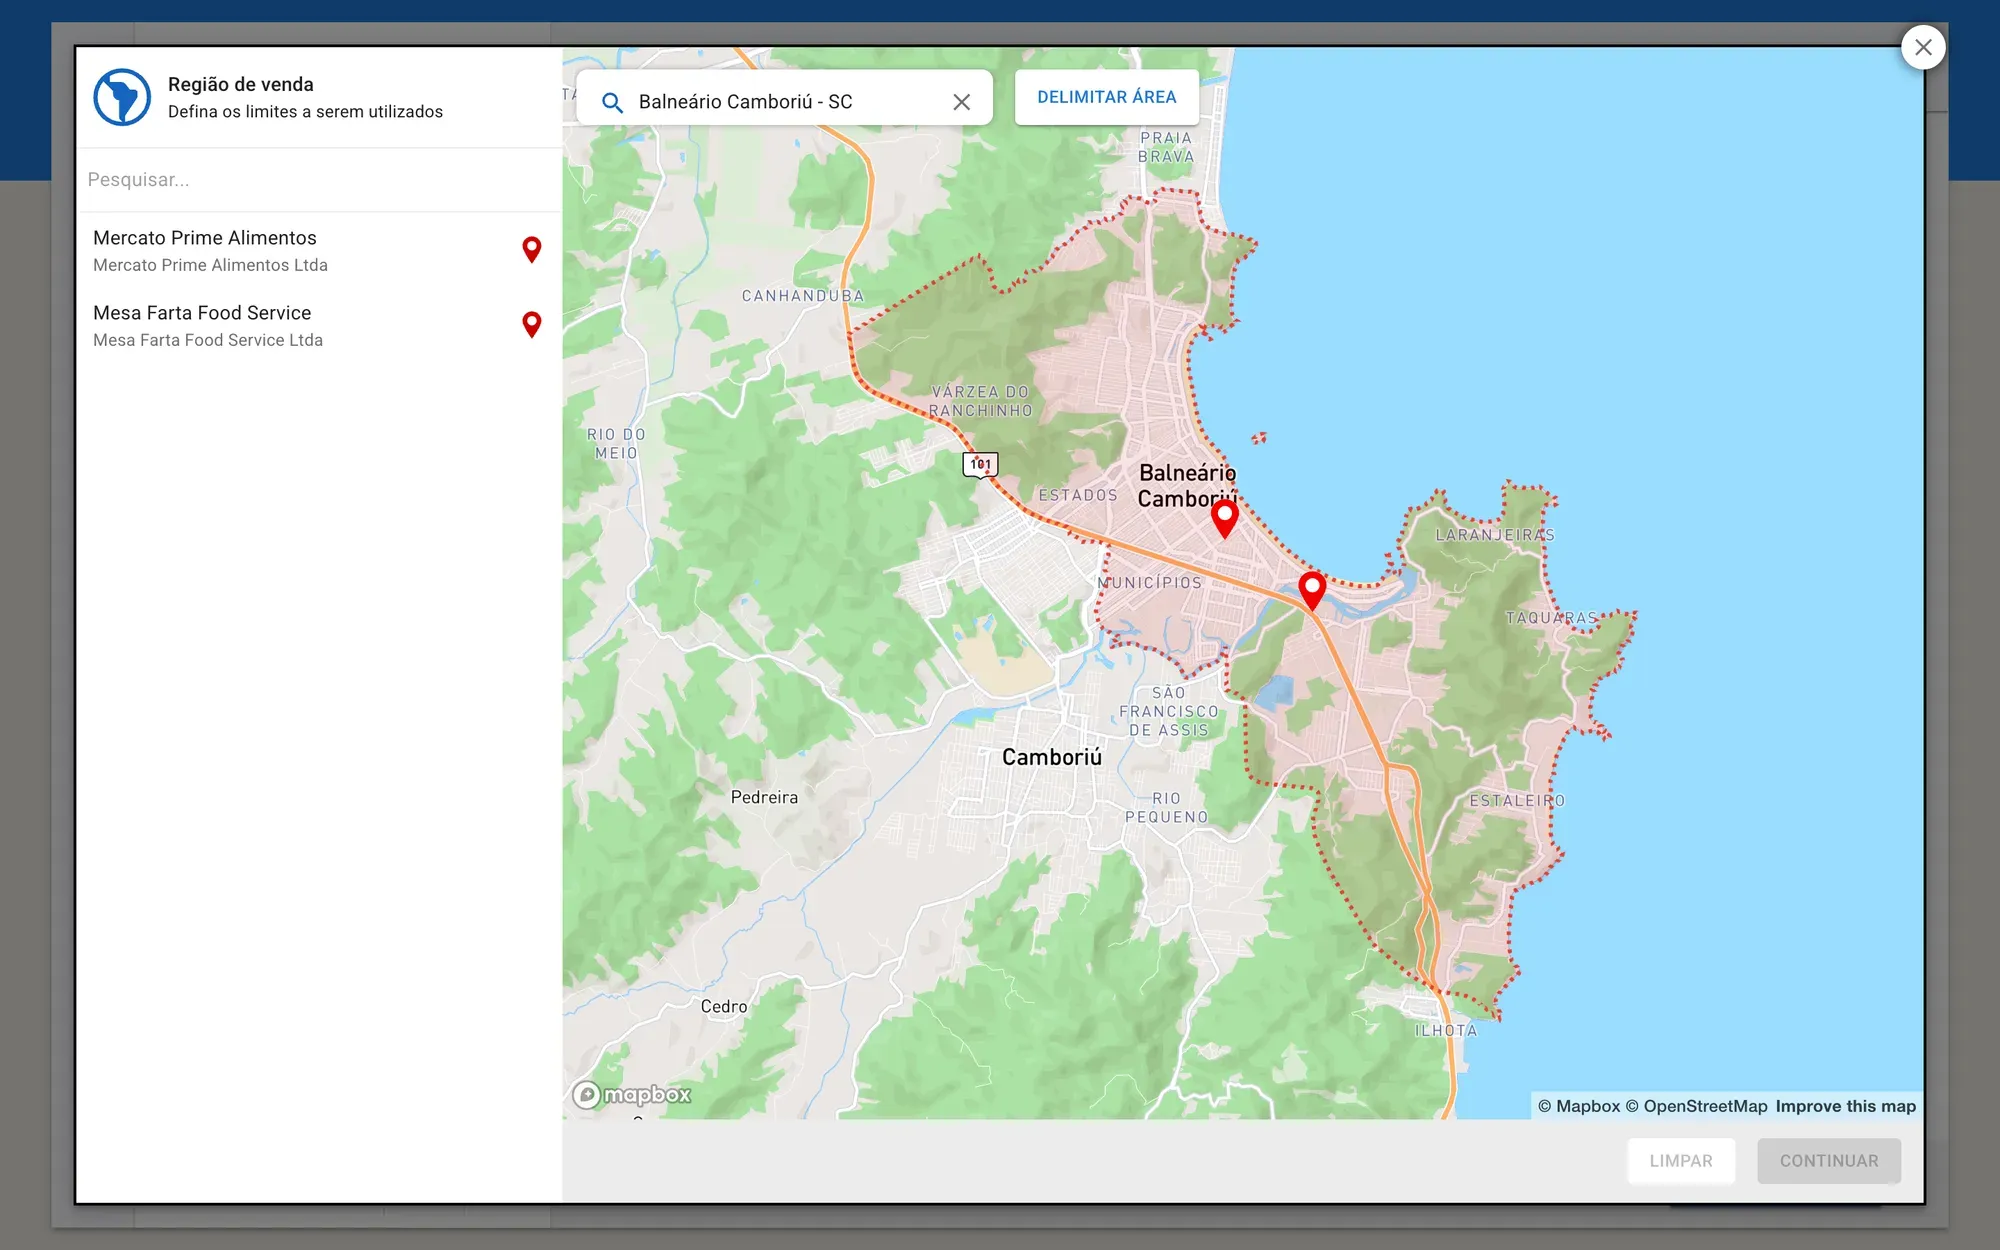
Task: Focus the Pesquisar search field
Action: [x=319, y=180]
